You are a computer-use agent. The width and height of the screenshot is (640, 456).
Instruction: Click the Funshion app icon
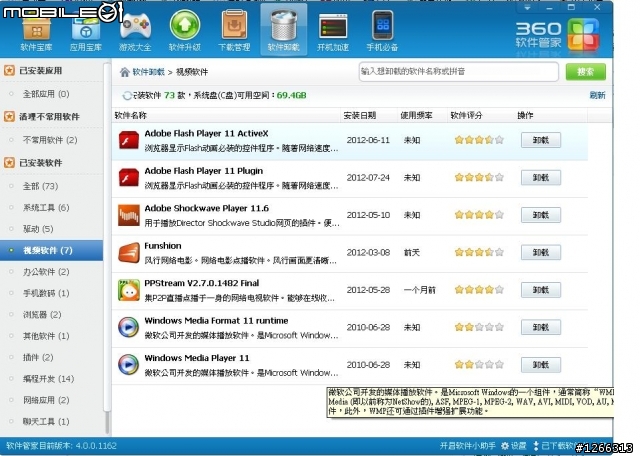point(129,252)
